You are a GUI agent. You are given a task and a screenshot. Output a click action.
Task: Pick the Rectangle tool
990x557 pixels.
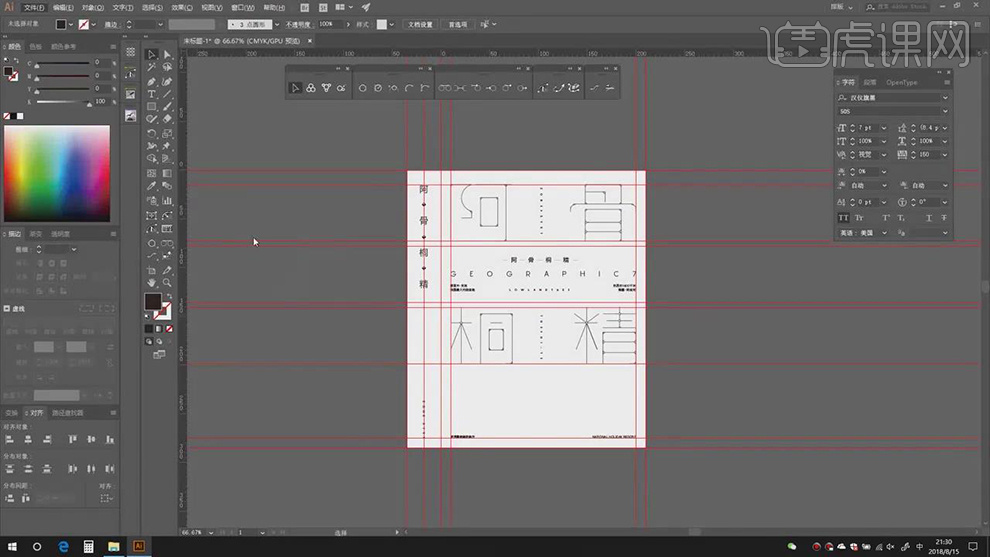pos(151,106)
